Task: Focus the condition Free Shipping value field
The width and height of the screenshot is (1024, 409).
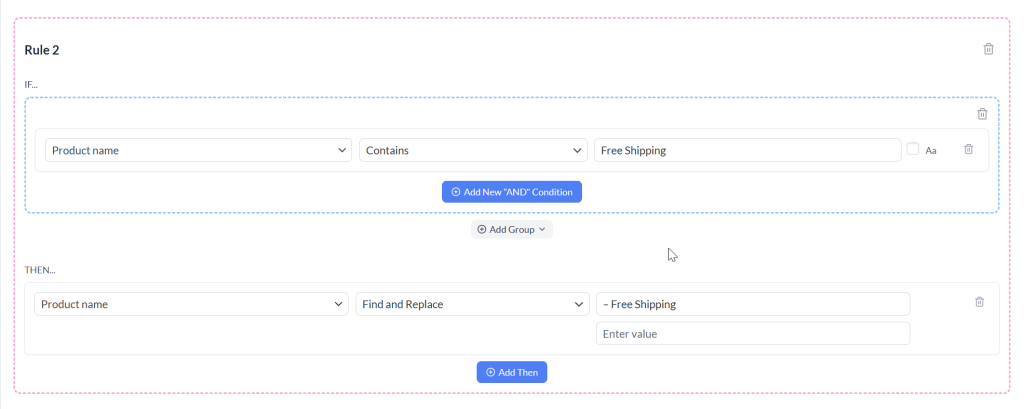Action: pyautogui.click(x=748, y=150)
